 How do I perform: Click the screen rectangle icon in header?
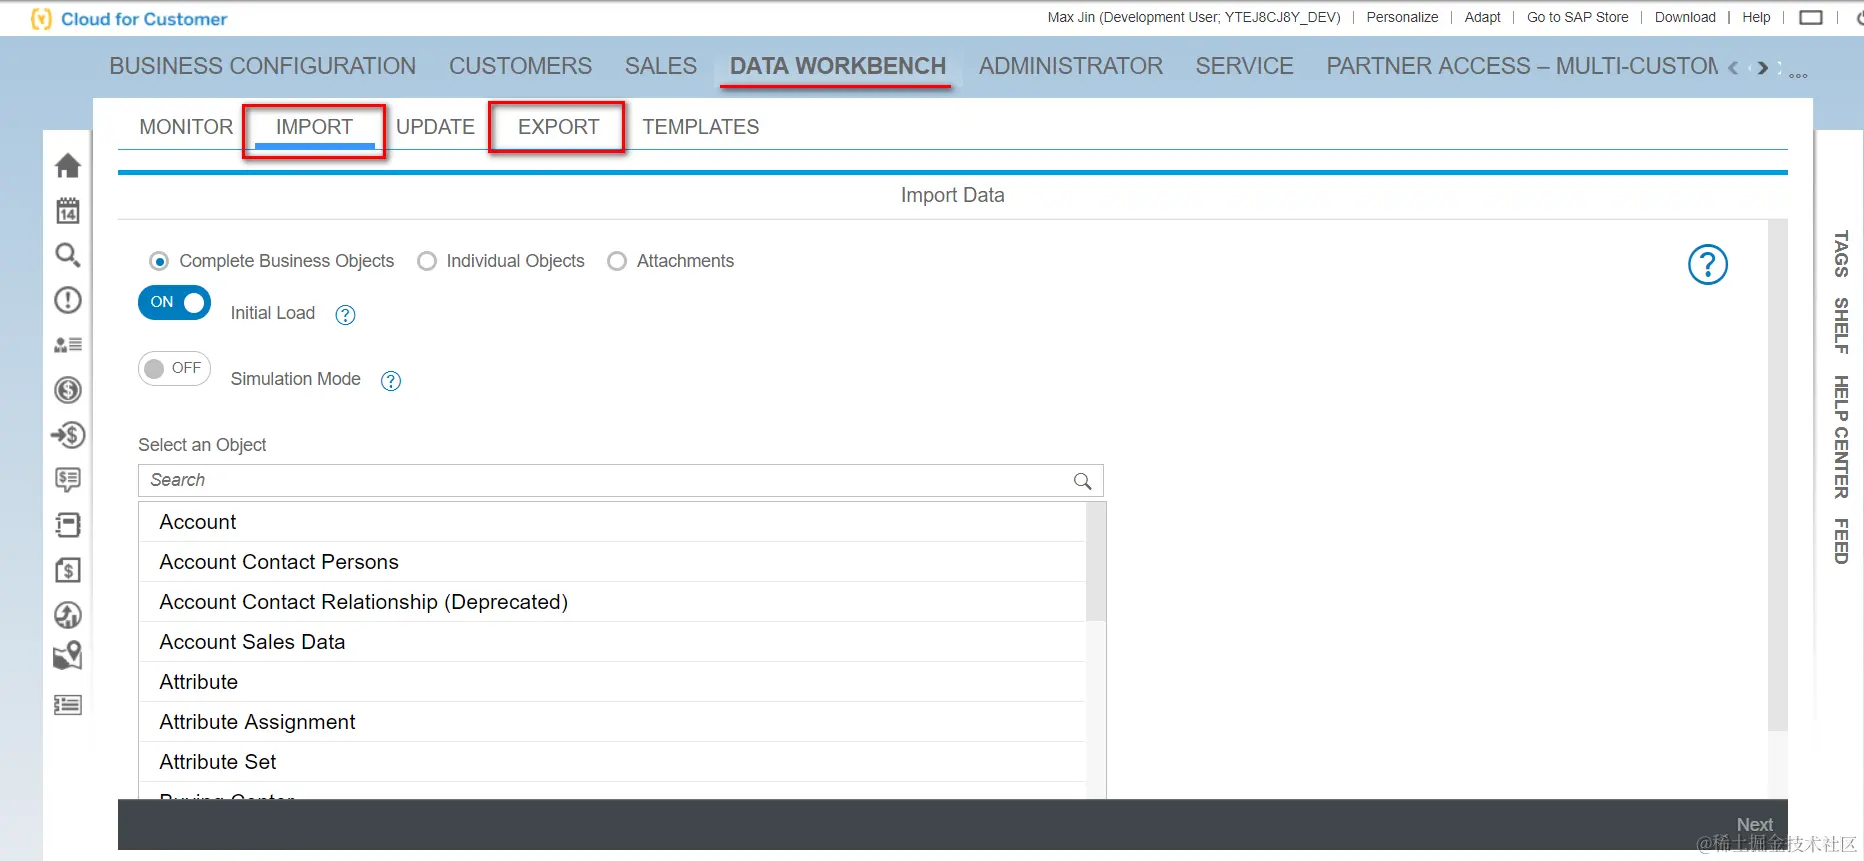pyautogui.click(x=1811, y=17)
